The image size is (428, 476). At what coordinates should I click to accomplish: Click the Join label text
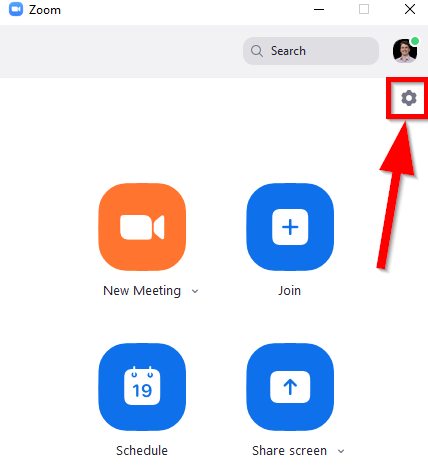[290, 291]
